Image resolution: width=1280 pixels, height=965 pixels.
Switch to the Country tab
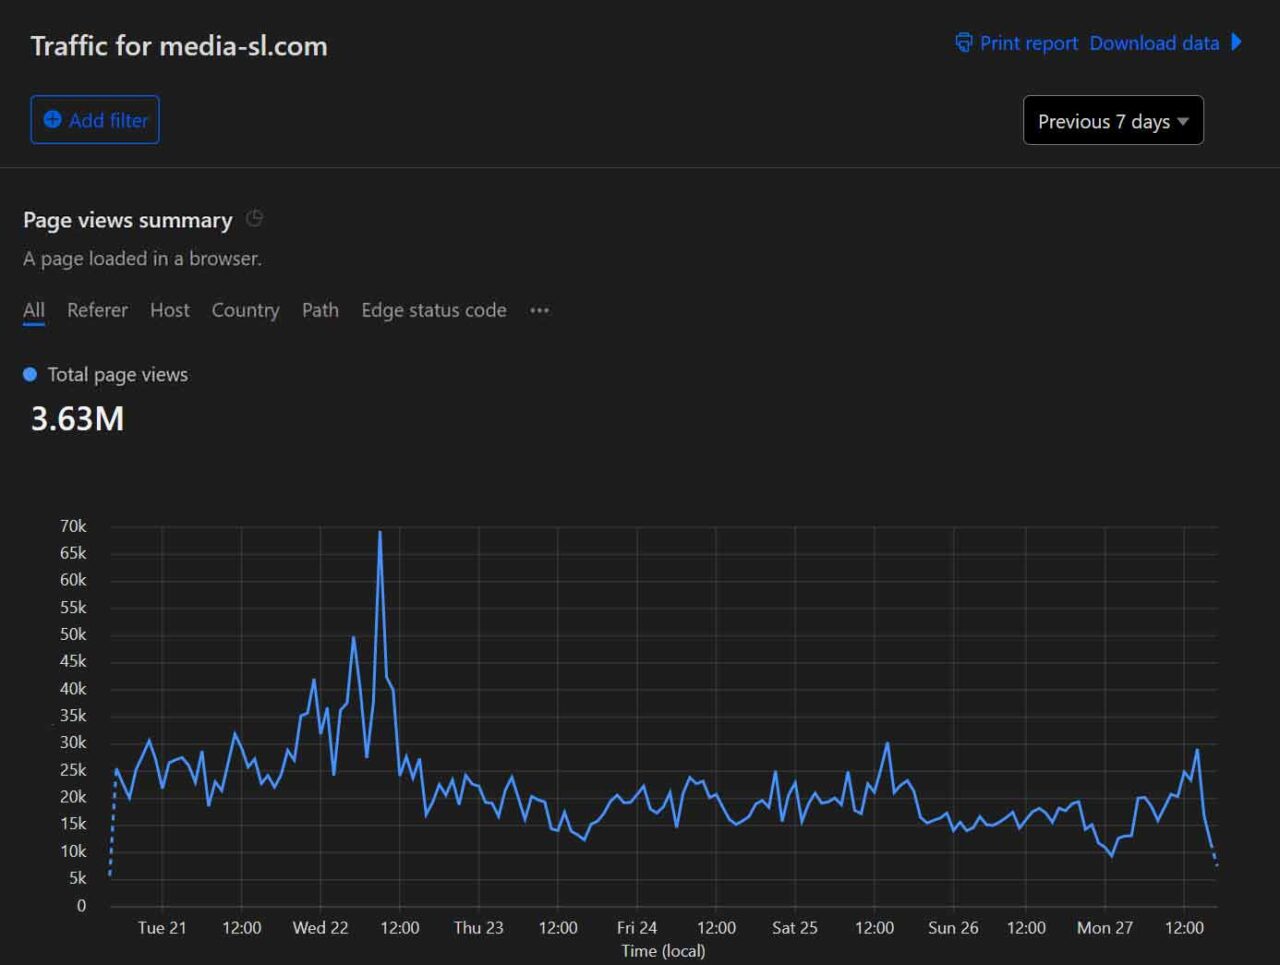click(x=245, y=311)
